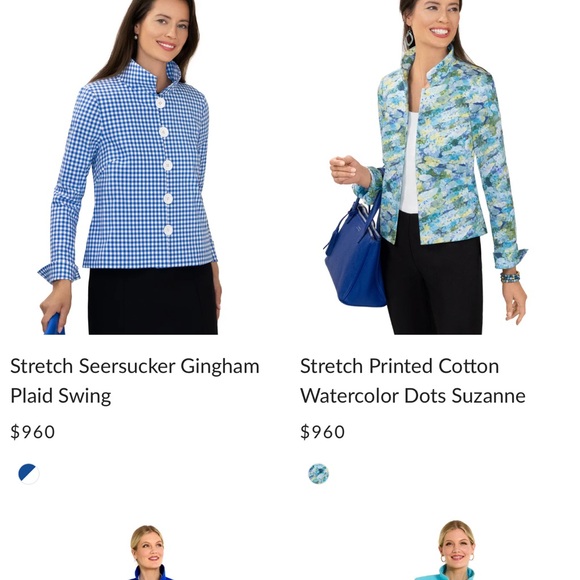The image size is (580, 580).
Task: Open the watercolor dots jacket product photo
Action: point(429,167)
